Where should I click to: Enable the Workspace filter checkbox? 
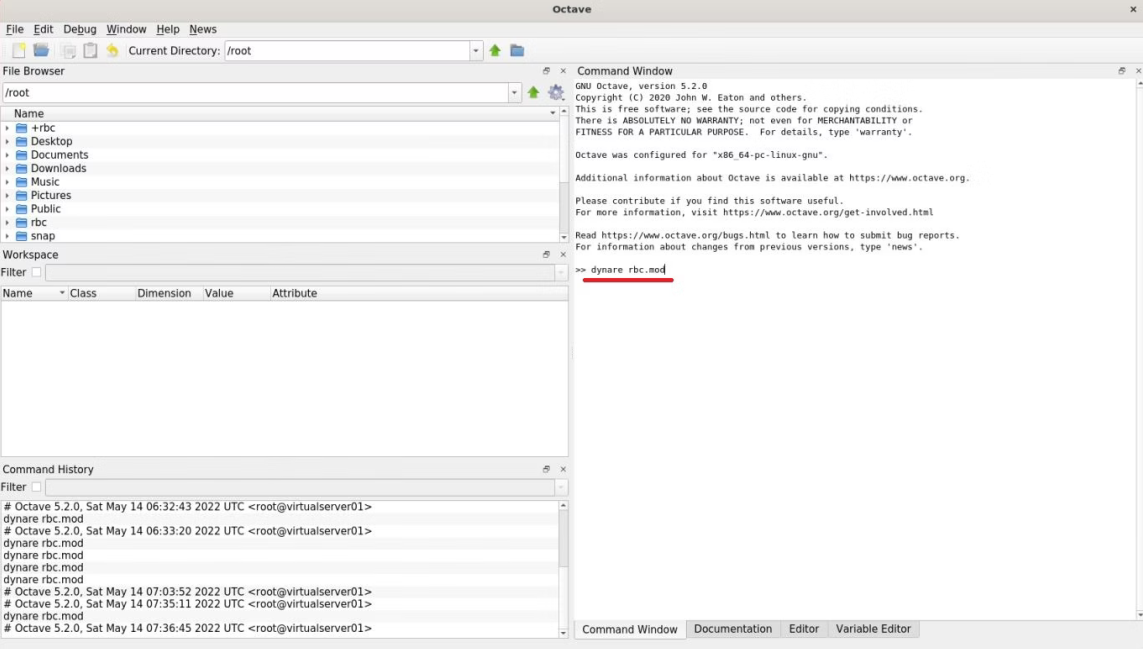pos(36,272)
